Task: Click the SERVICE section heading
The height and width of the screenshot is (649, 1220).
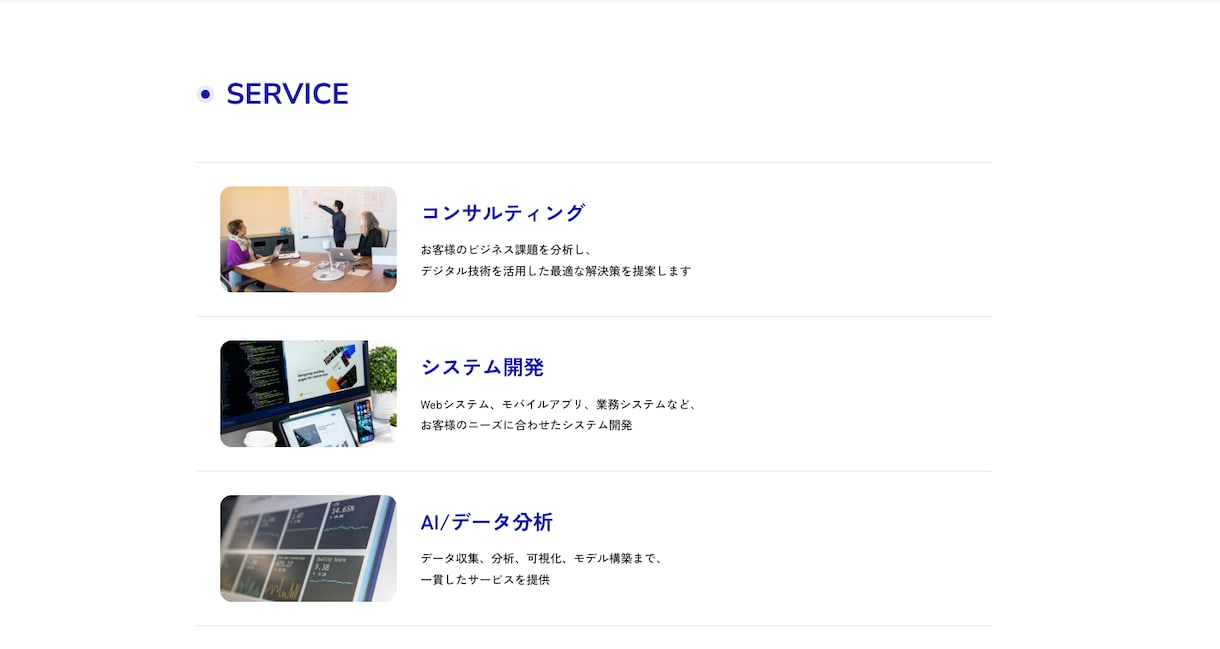Action: click(x=287, y=94)
